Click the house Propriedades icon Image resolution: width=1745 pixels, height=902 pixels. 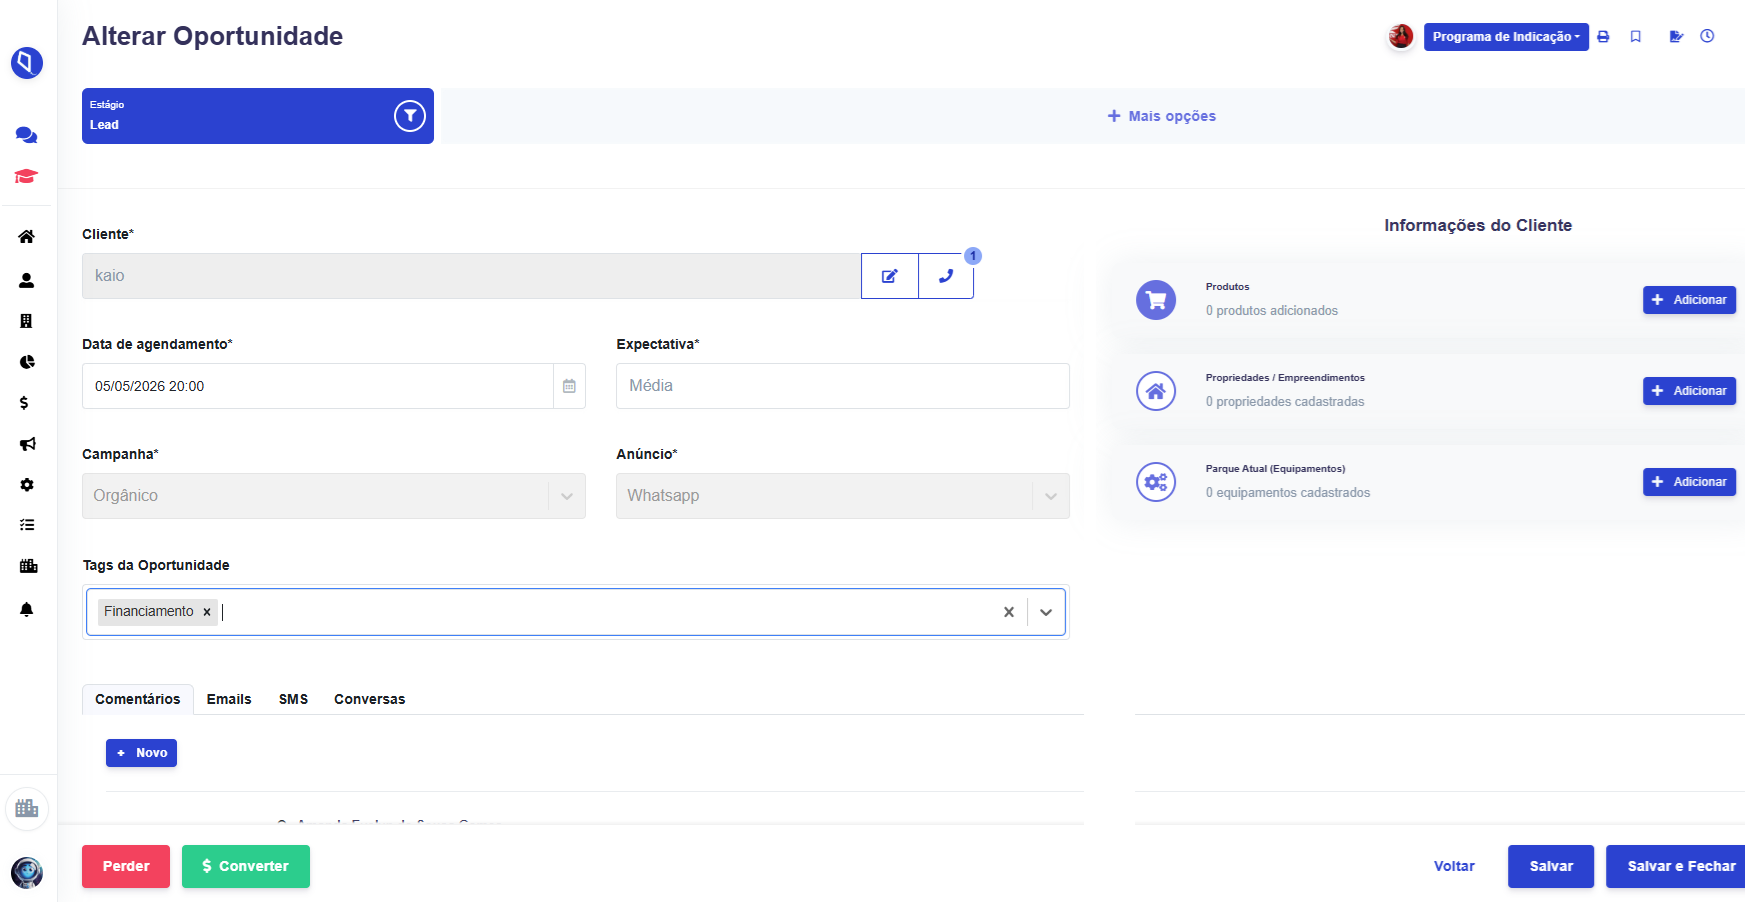pyautogui.click(x=1156, y=391)
